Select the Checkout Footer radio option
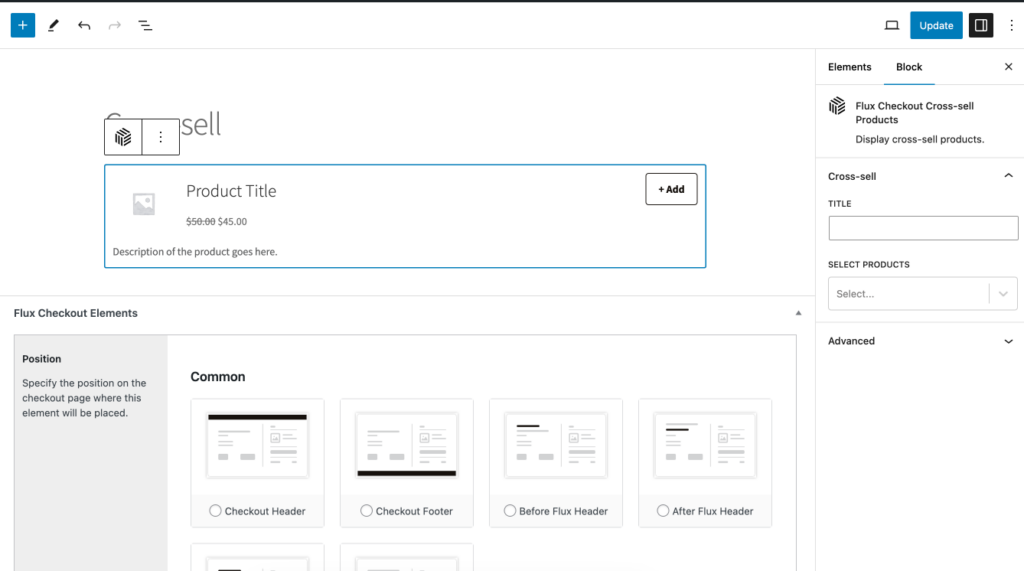 [366, 511]
